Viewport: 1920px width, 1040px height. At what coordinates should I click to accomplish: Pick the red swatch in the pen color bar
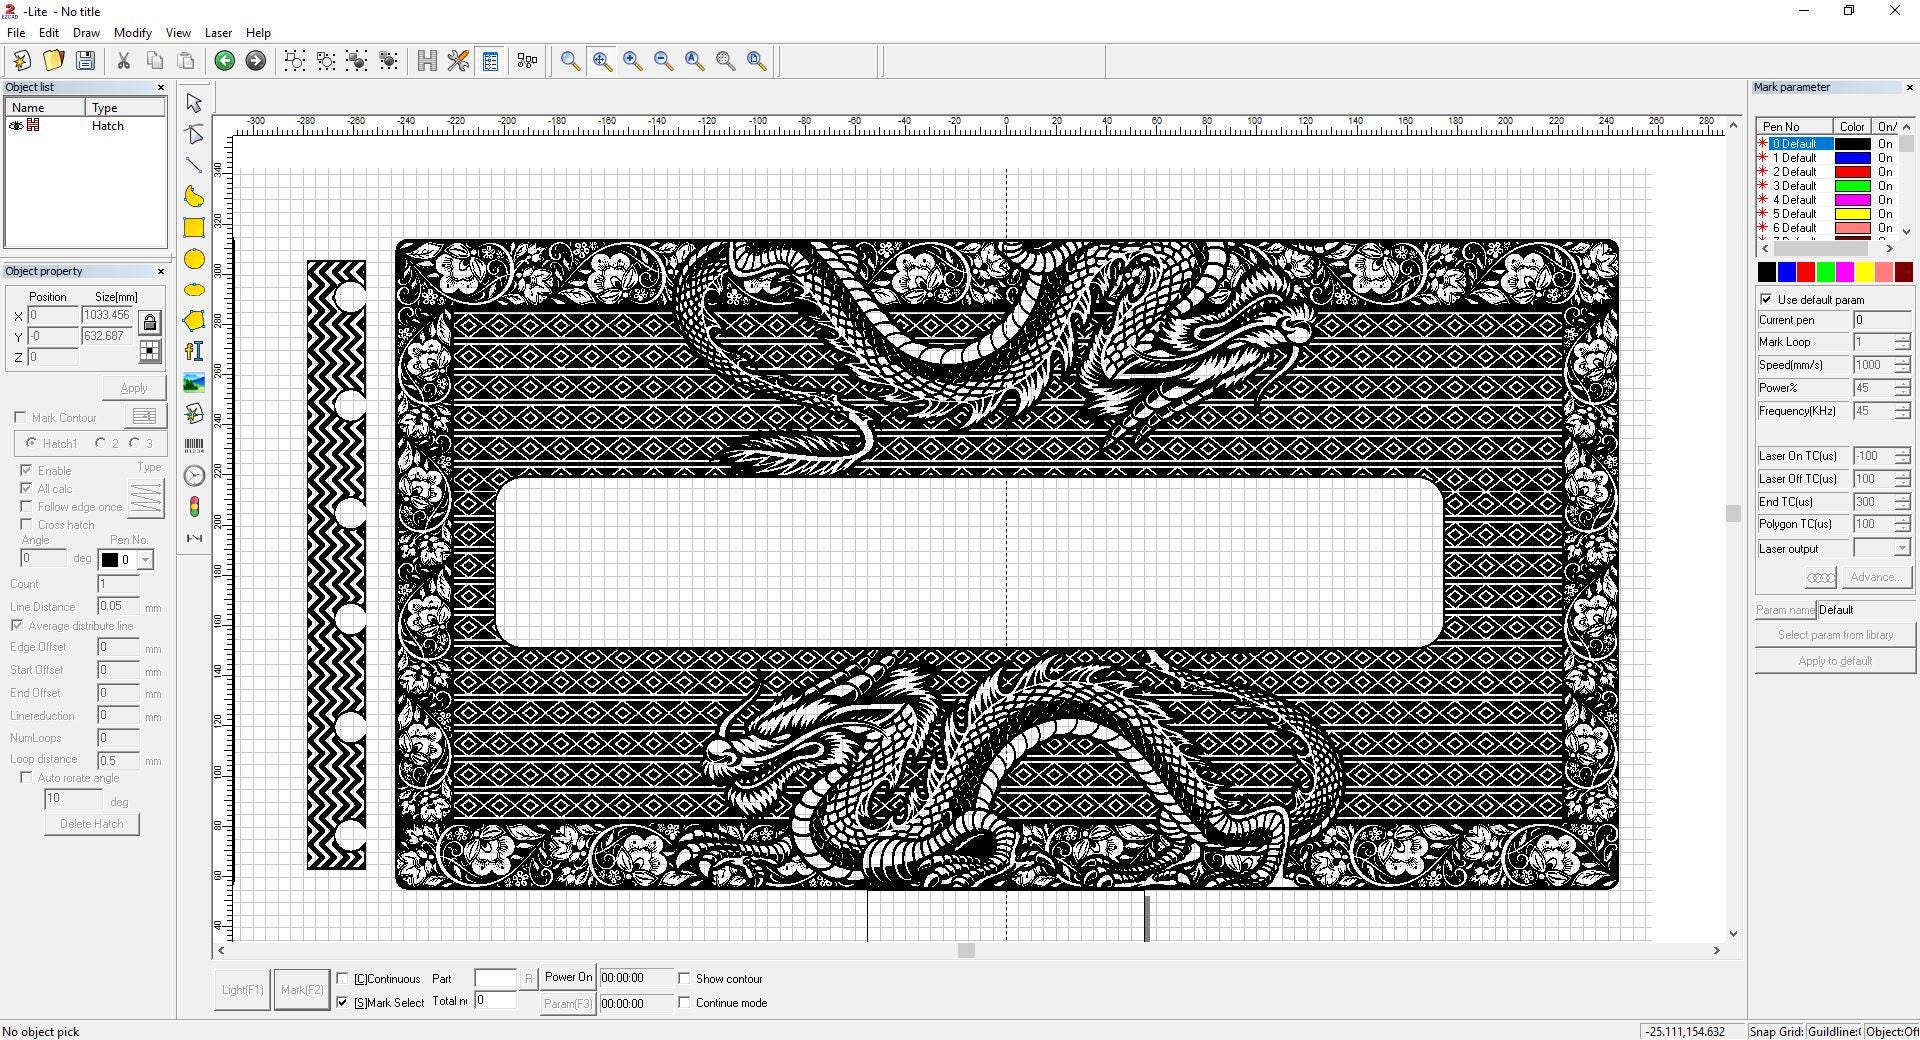1805,272
